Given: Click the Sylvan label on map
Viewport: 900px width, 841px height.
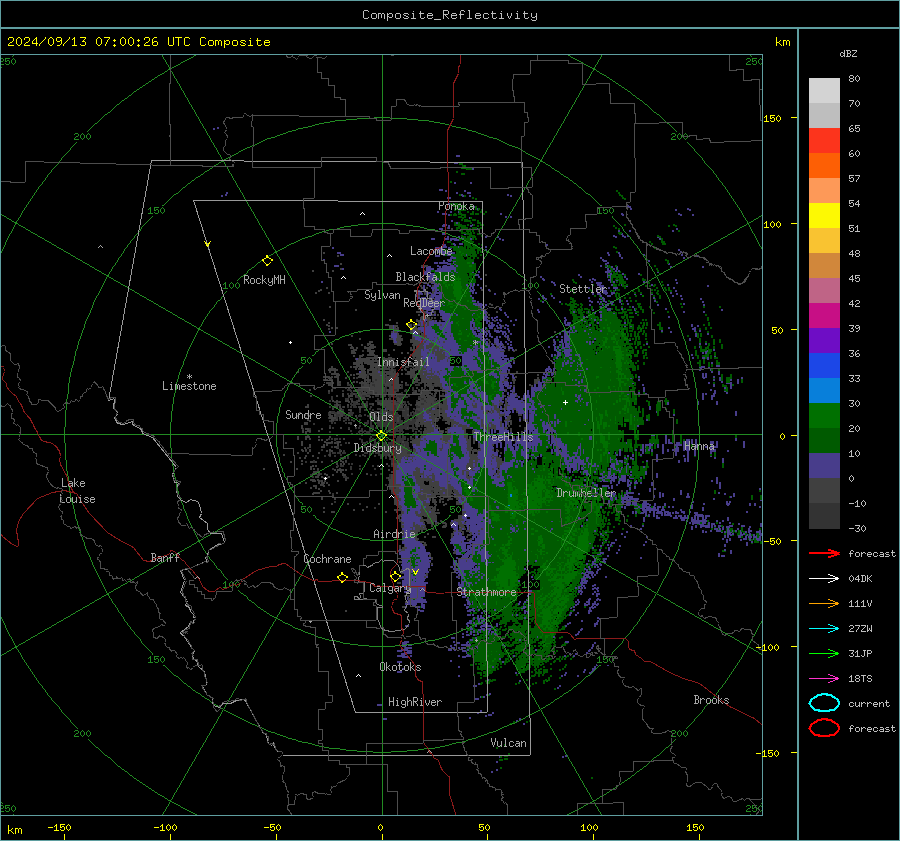Looking at the screenshot, I should click(x=382, y=295).
